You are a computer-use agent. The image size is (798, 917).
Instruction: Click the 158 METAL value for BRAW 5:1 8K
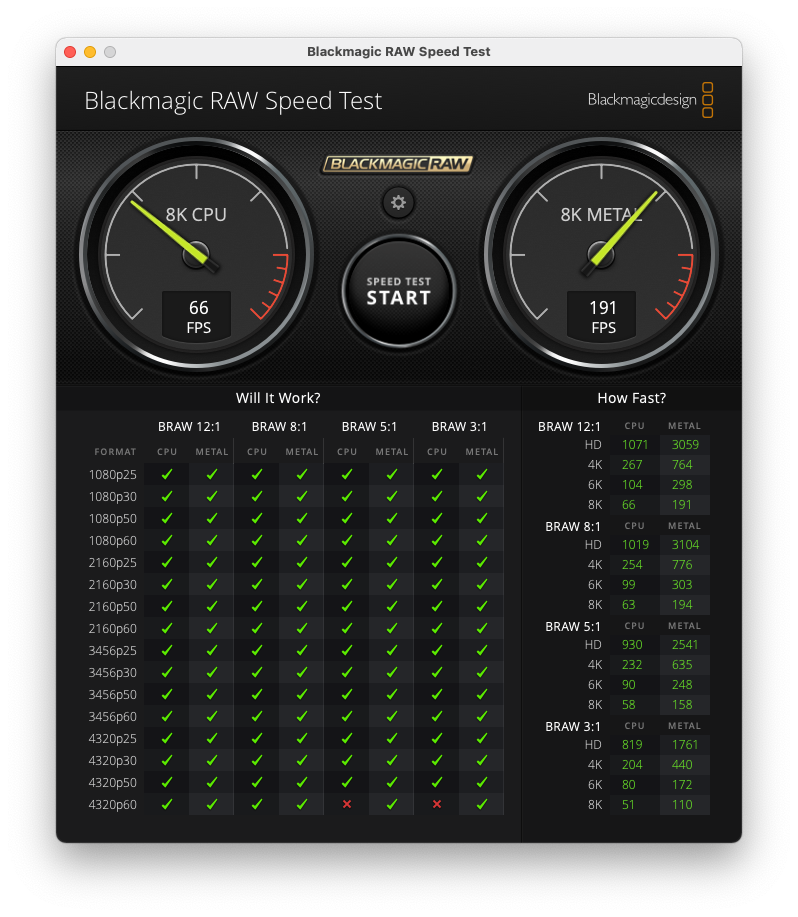point(682,705)
